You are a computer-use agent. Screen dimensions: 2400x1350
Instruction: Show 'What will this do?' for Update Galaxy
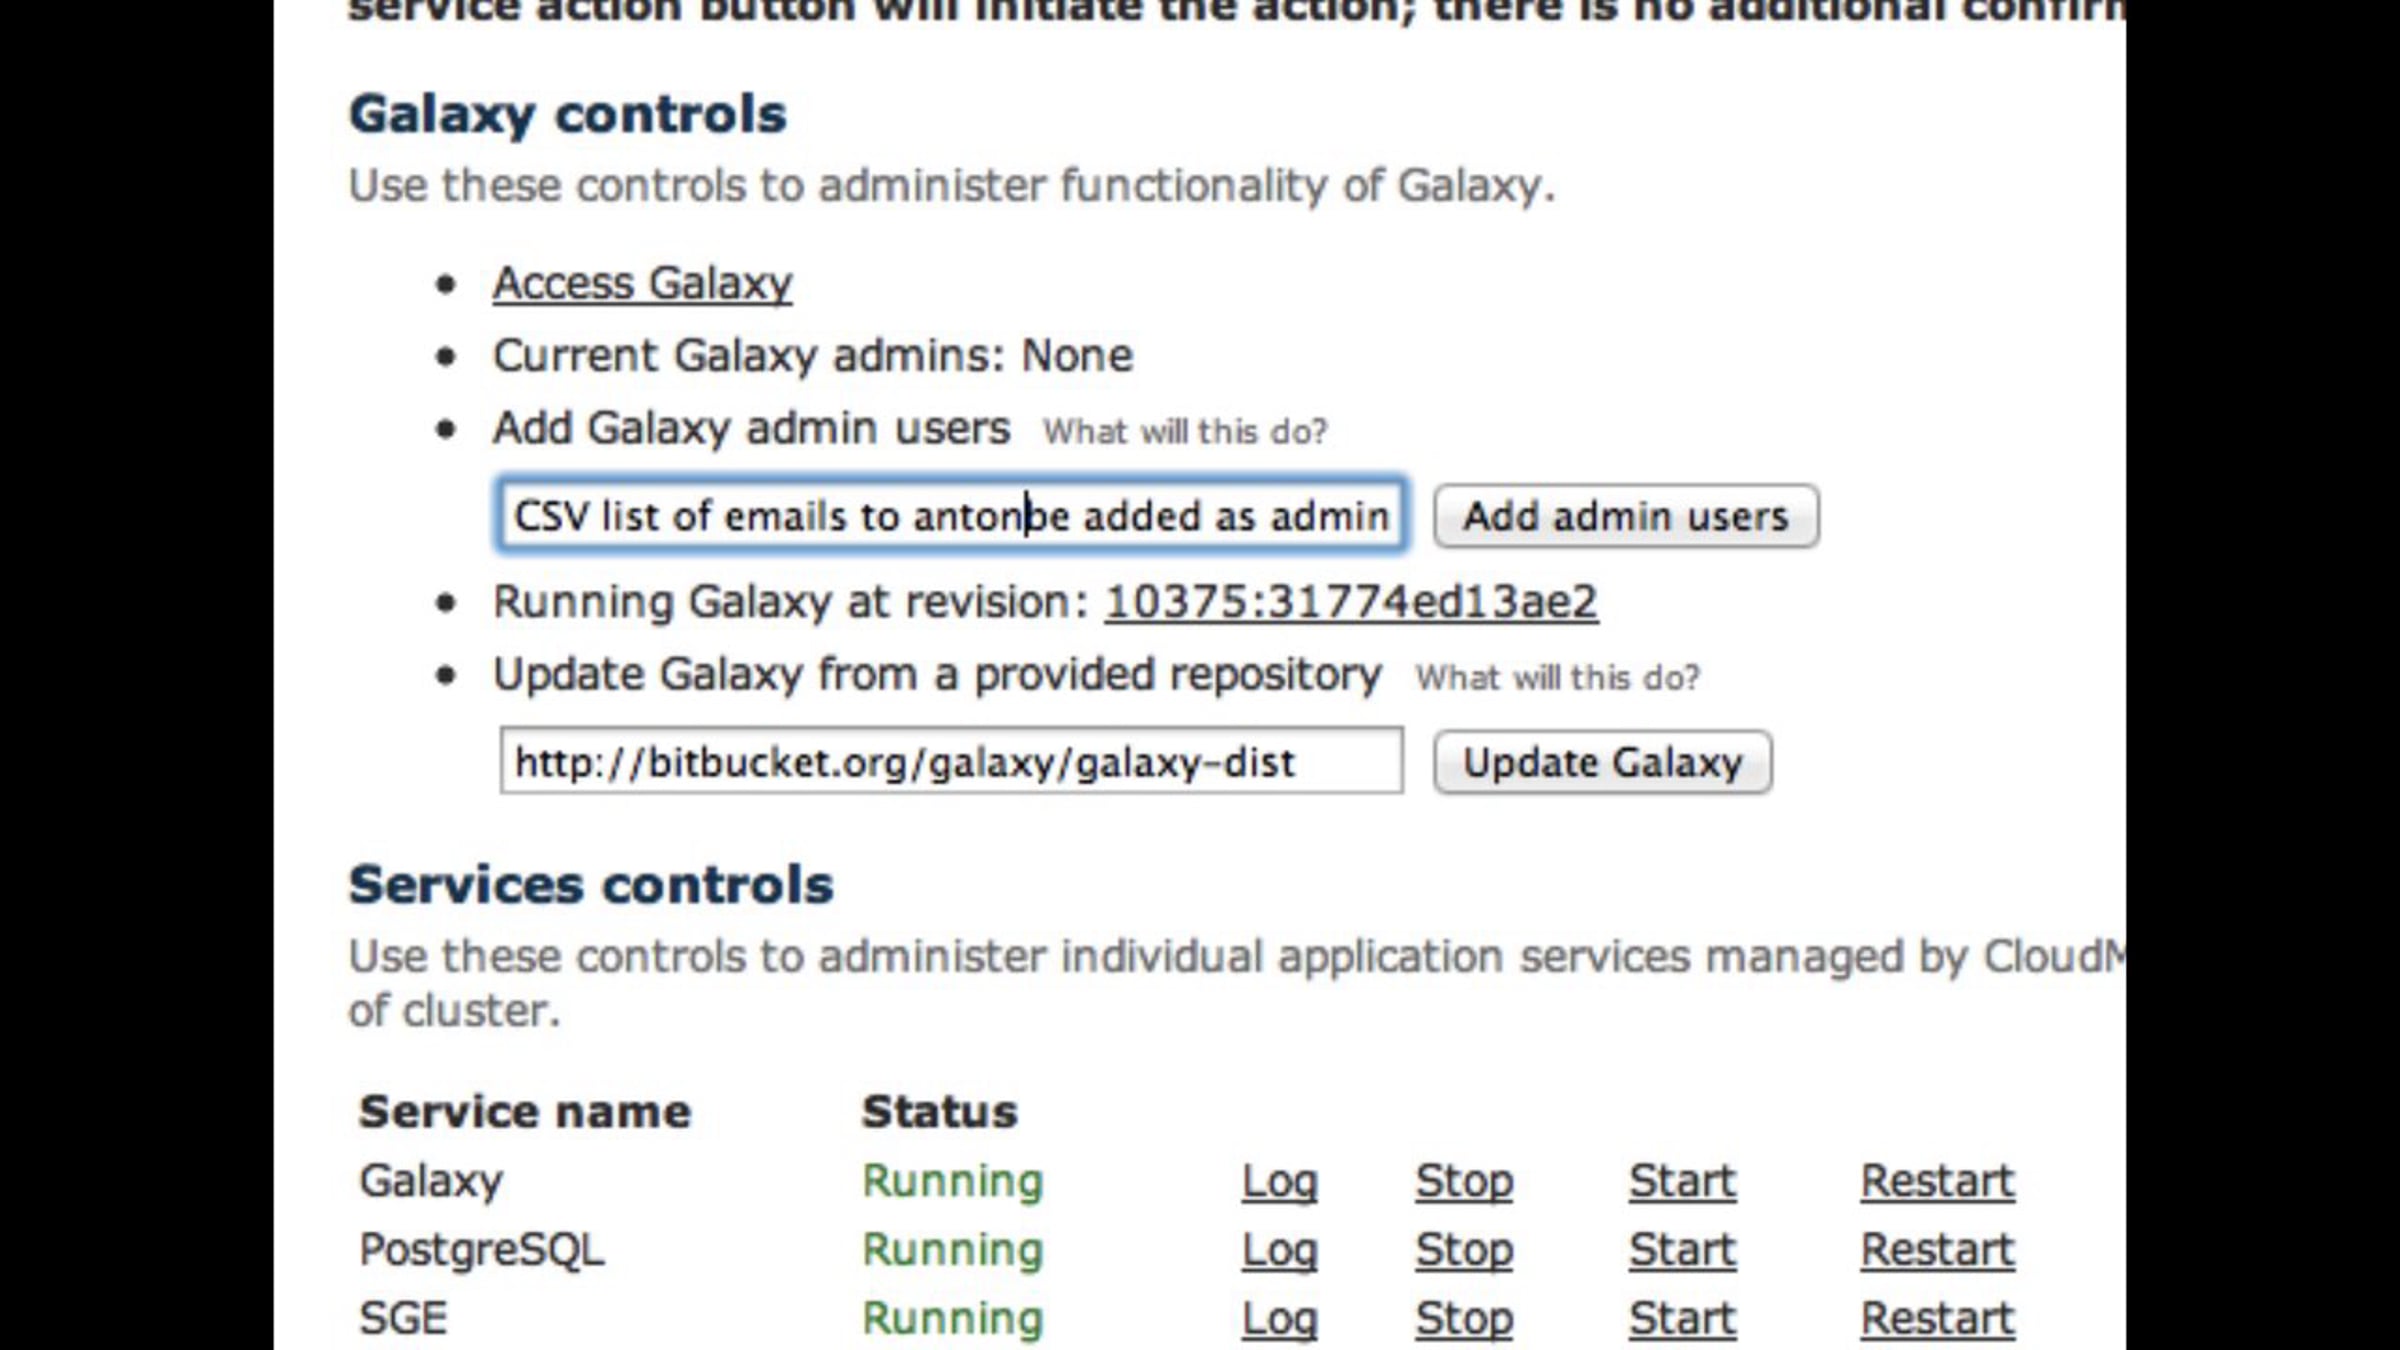[x=1557, y=678]
